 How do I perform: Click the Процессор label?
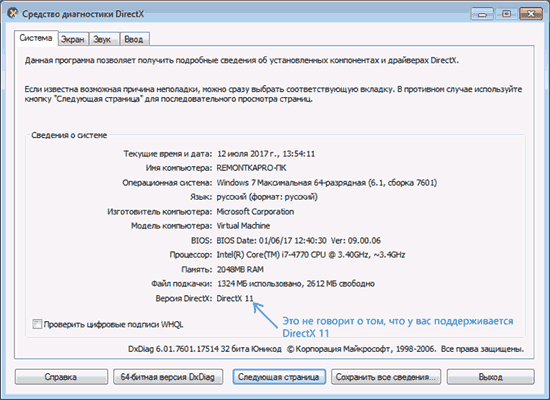point(191,255)
